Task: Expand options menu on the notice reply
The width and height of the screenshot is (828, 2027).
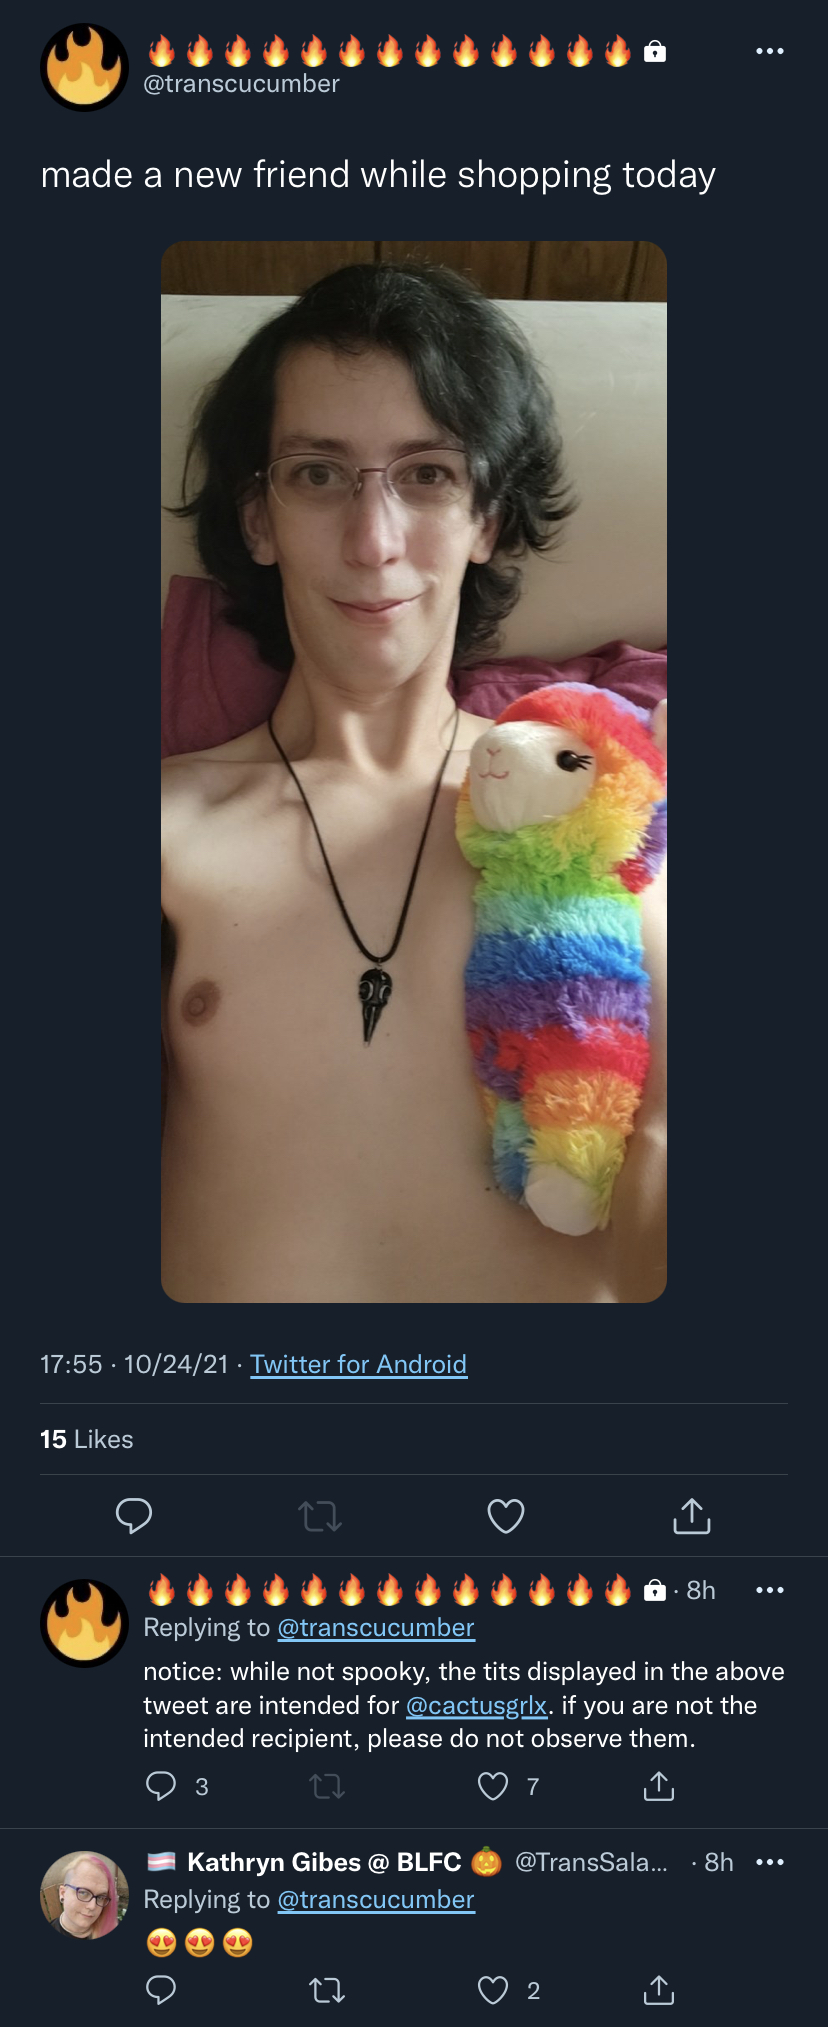Action: 769,1590
